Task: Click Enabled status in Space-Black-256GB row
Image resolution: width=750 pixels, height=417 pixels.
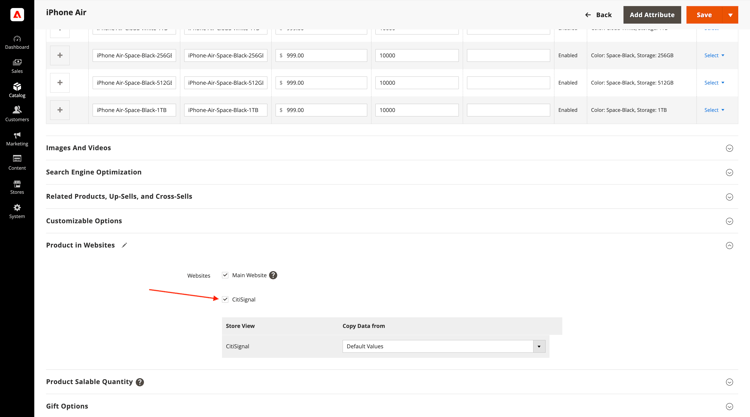Action: pyautogui.click(x=568, y=55)
